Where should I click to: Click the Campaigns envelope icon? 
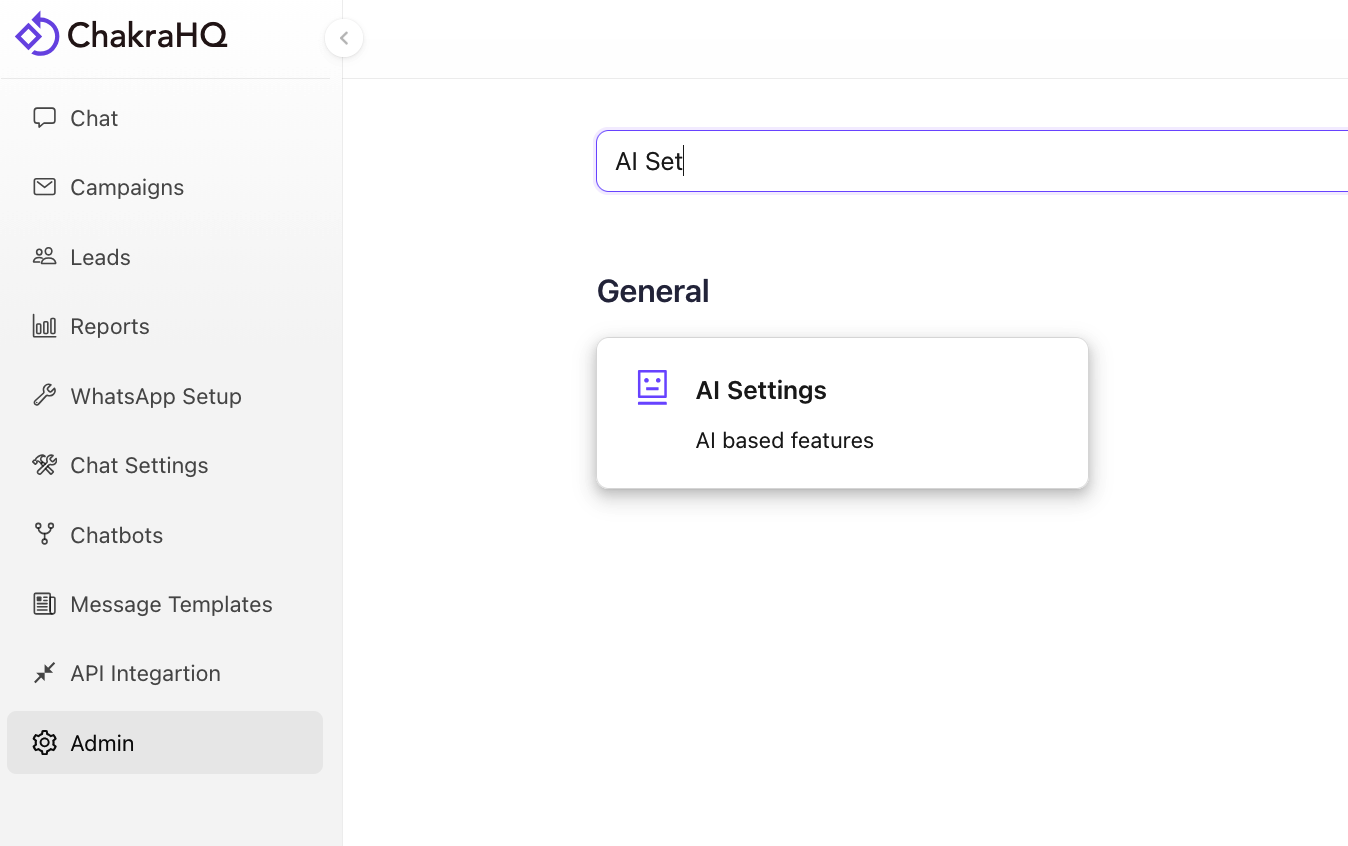click(x=44, y=187)
